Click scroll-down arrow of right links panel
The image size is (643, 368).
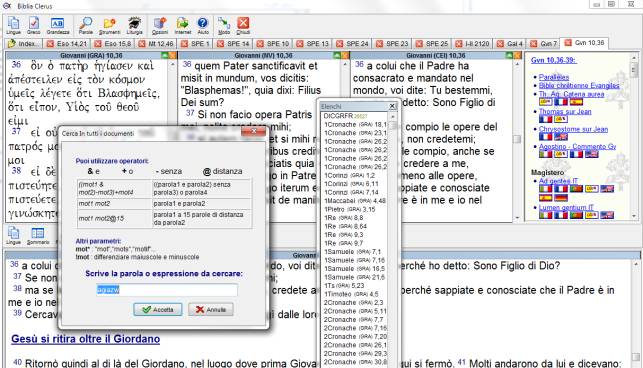[634, 216]
